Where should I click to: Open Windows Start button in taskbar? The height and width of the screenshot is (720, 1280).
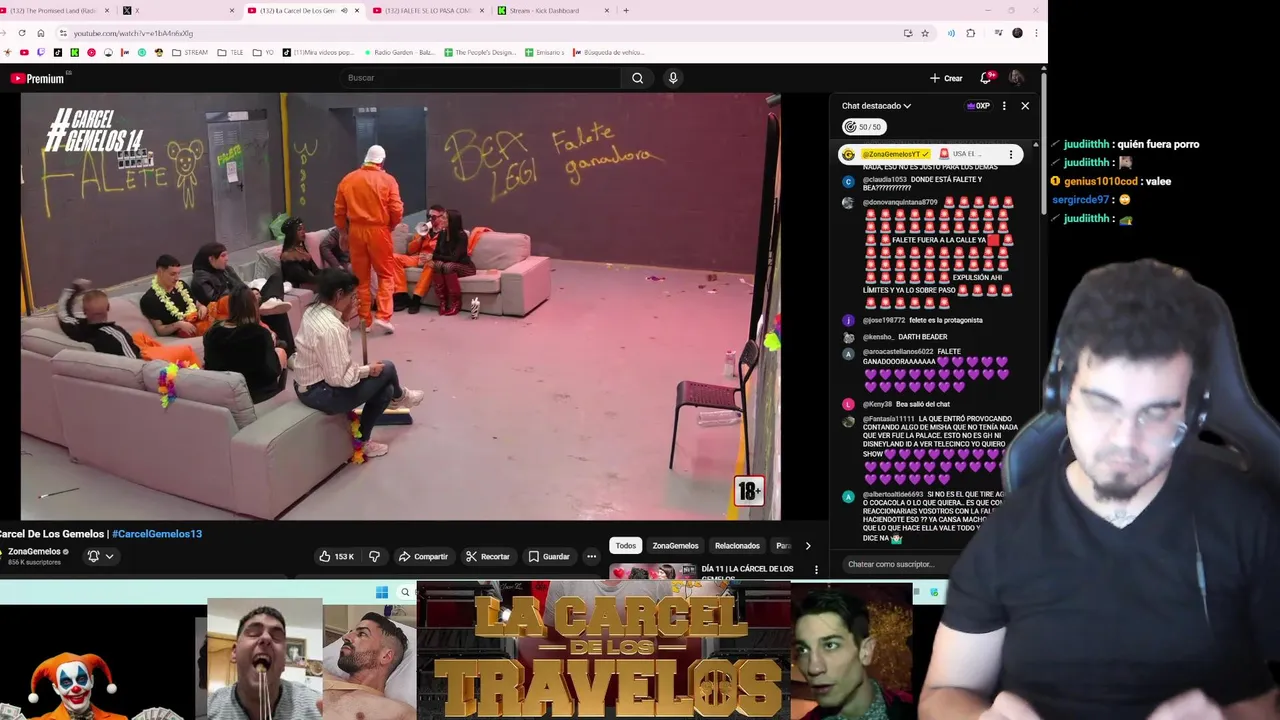coord(382,592)
